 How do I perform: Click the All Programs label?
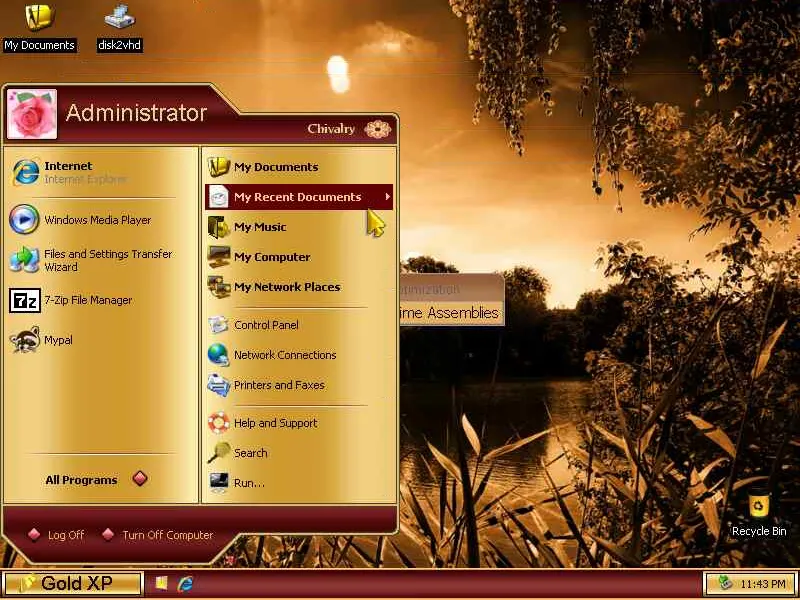tap(81, 480)
